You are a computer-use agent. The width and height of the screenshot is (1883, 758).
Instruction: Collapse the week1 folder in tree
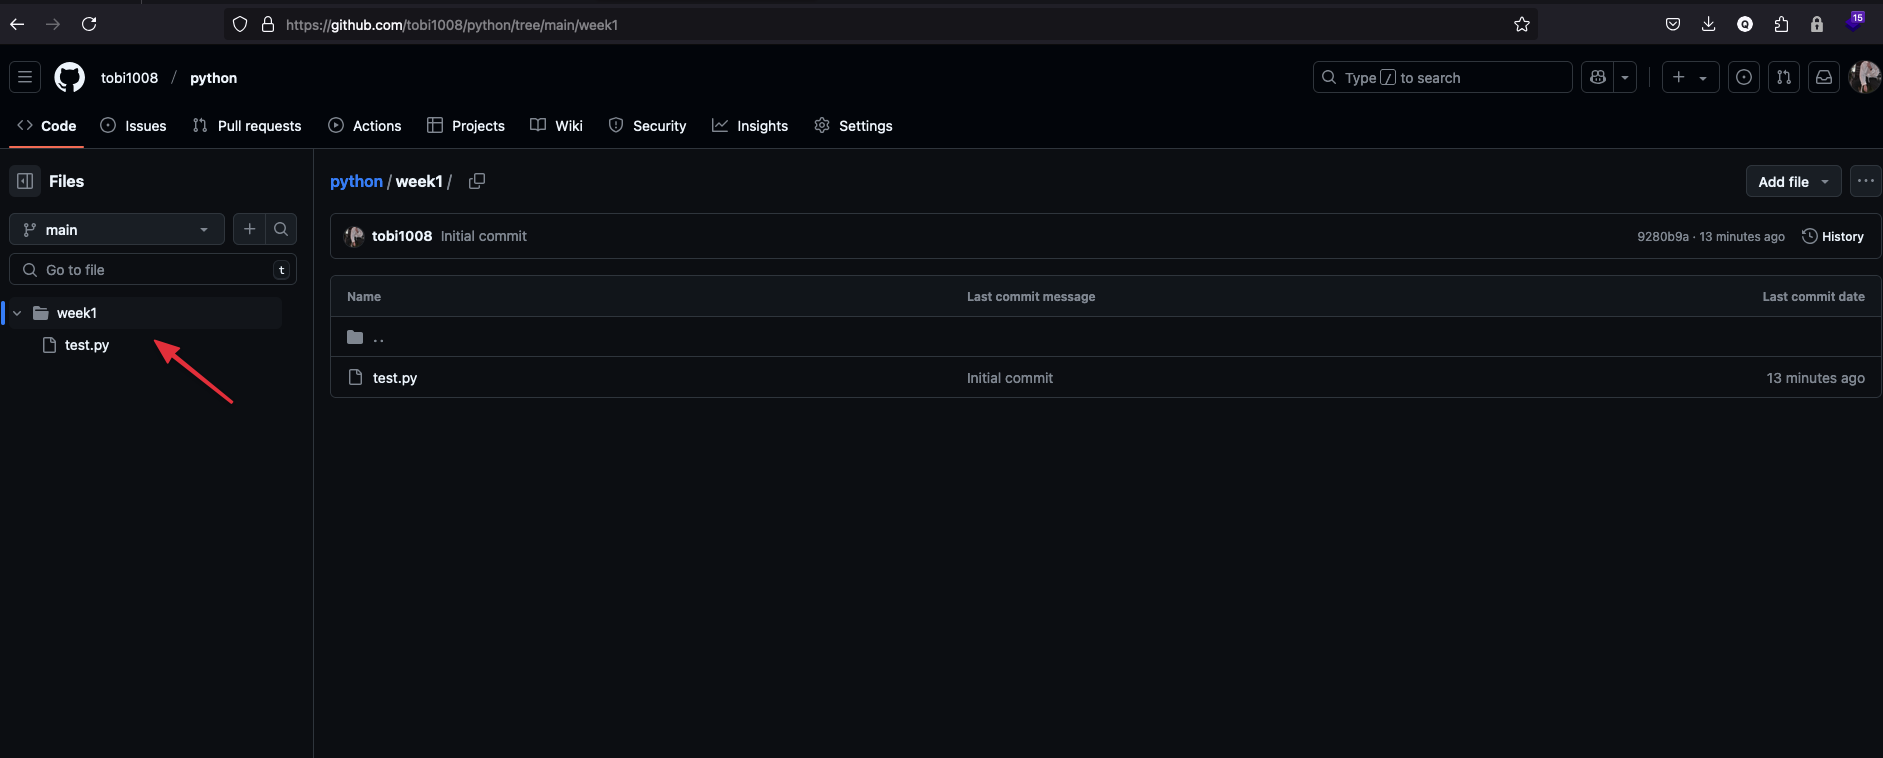(17, 313)
